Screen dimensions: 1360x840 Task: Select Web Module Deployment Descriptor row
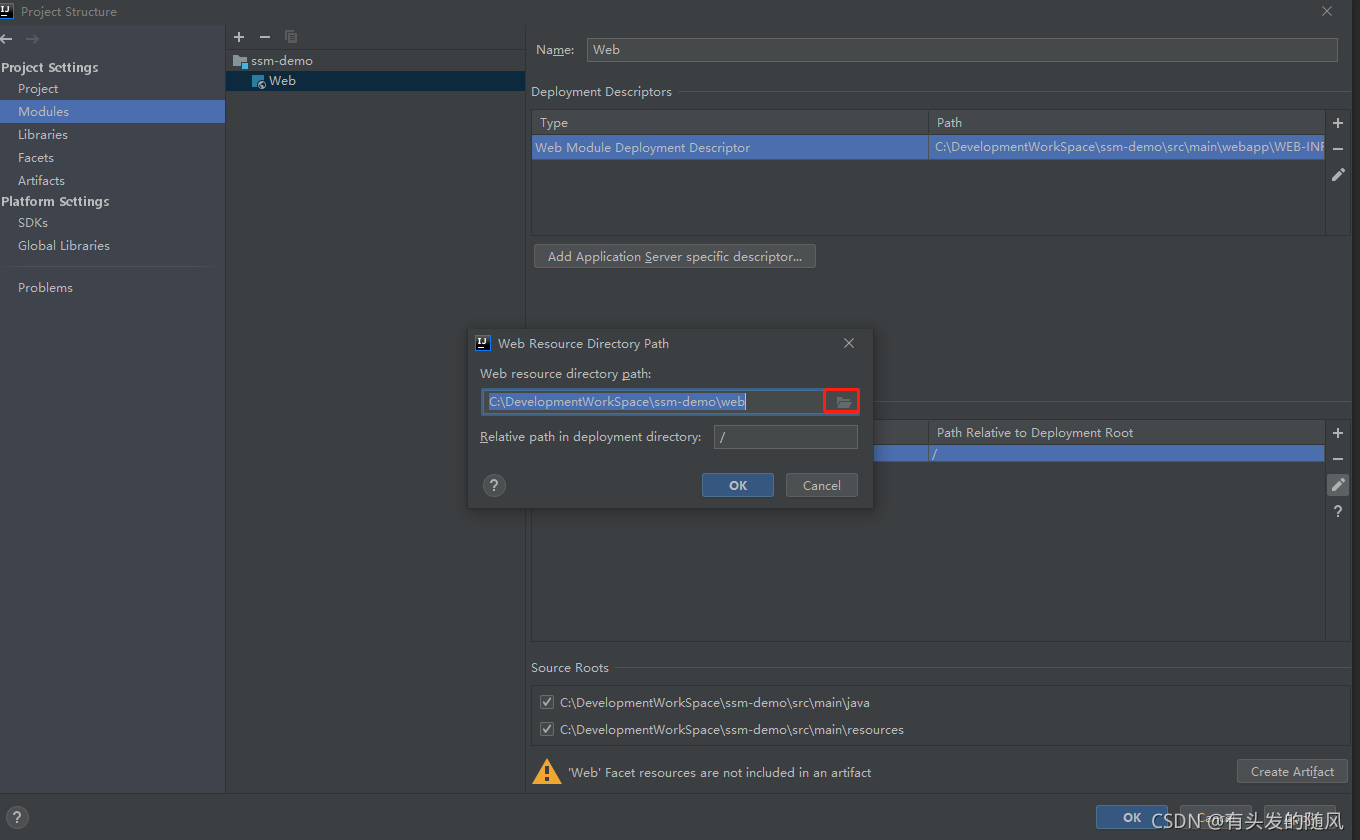pos(928,148)
